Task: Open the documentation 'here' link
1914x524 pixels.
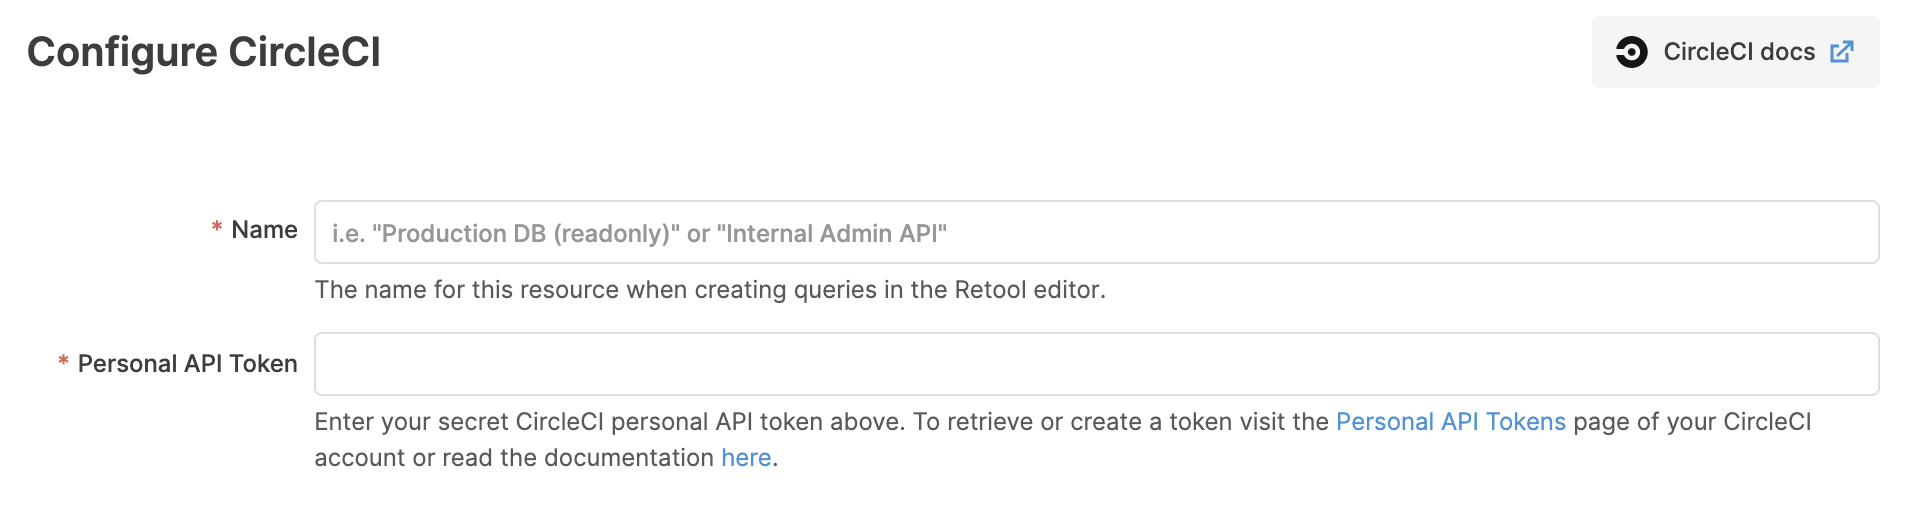Action: point(746,458)
